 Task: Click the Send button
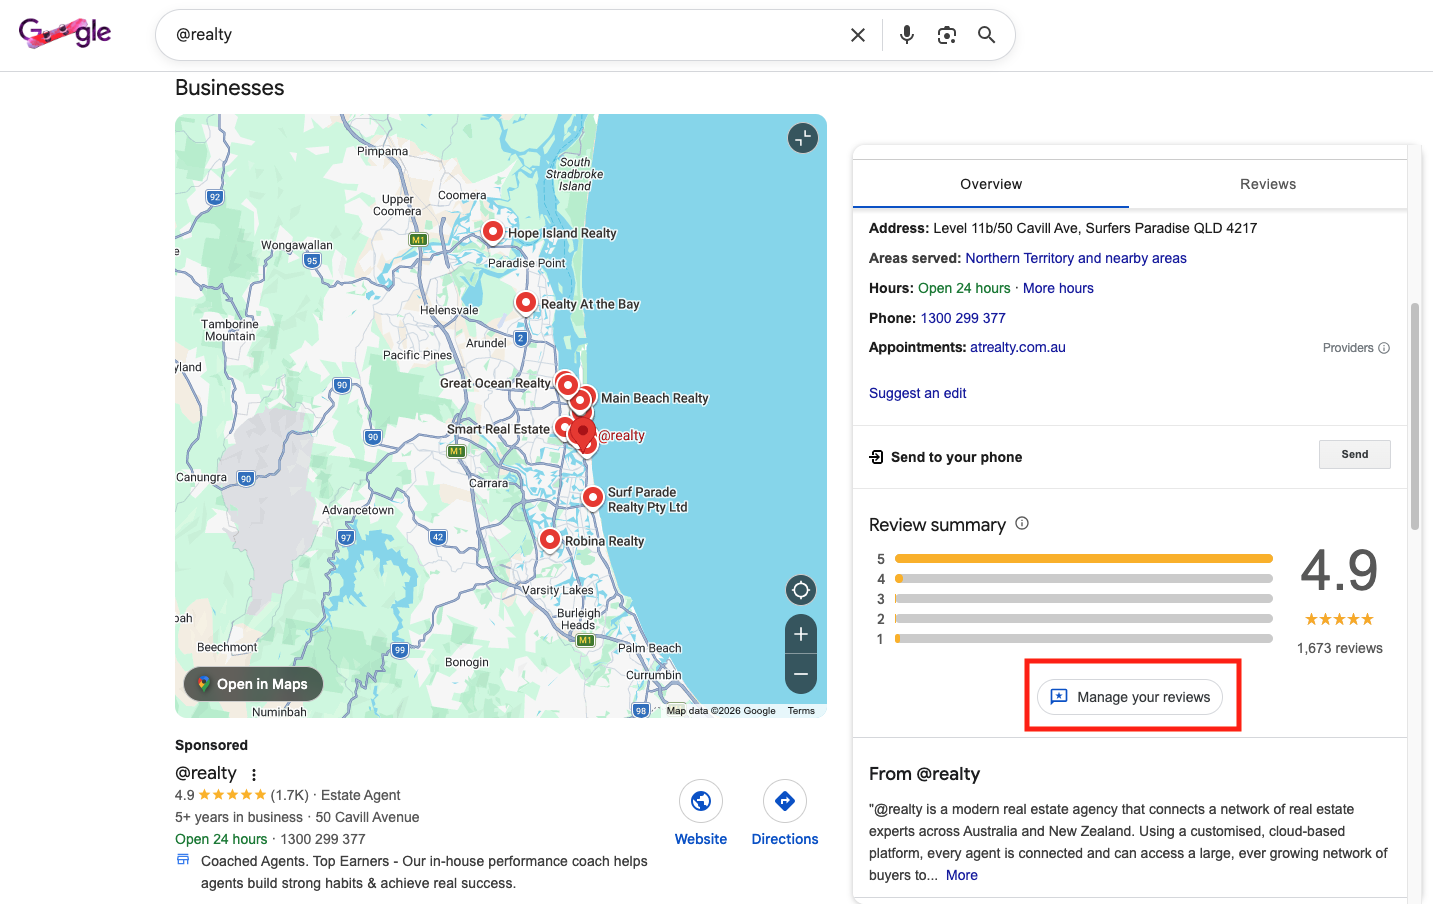point(1355,454)
